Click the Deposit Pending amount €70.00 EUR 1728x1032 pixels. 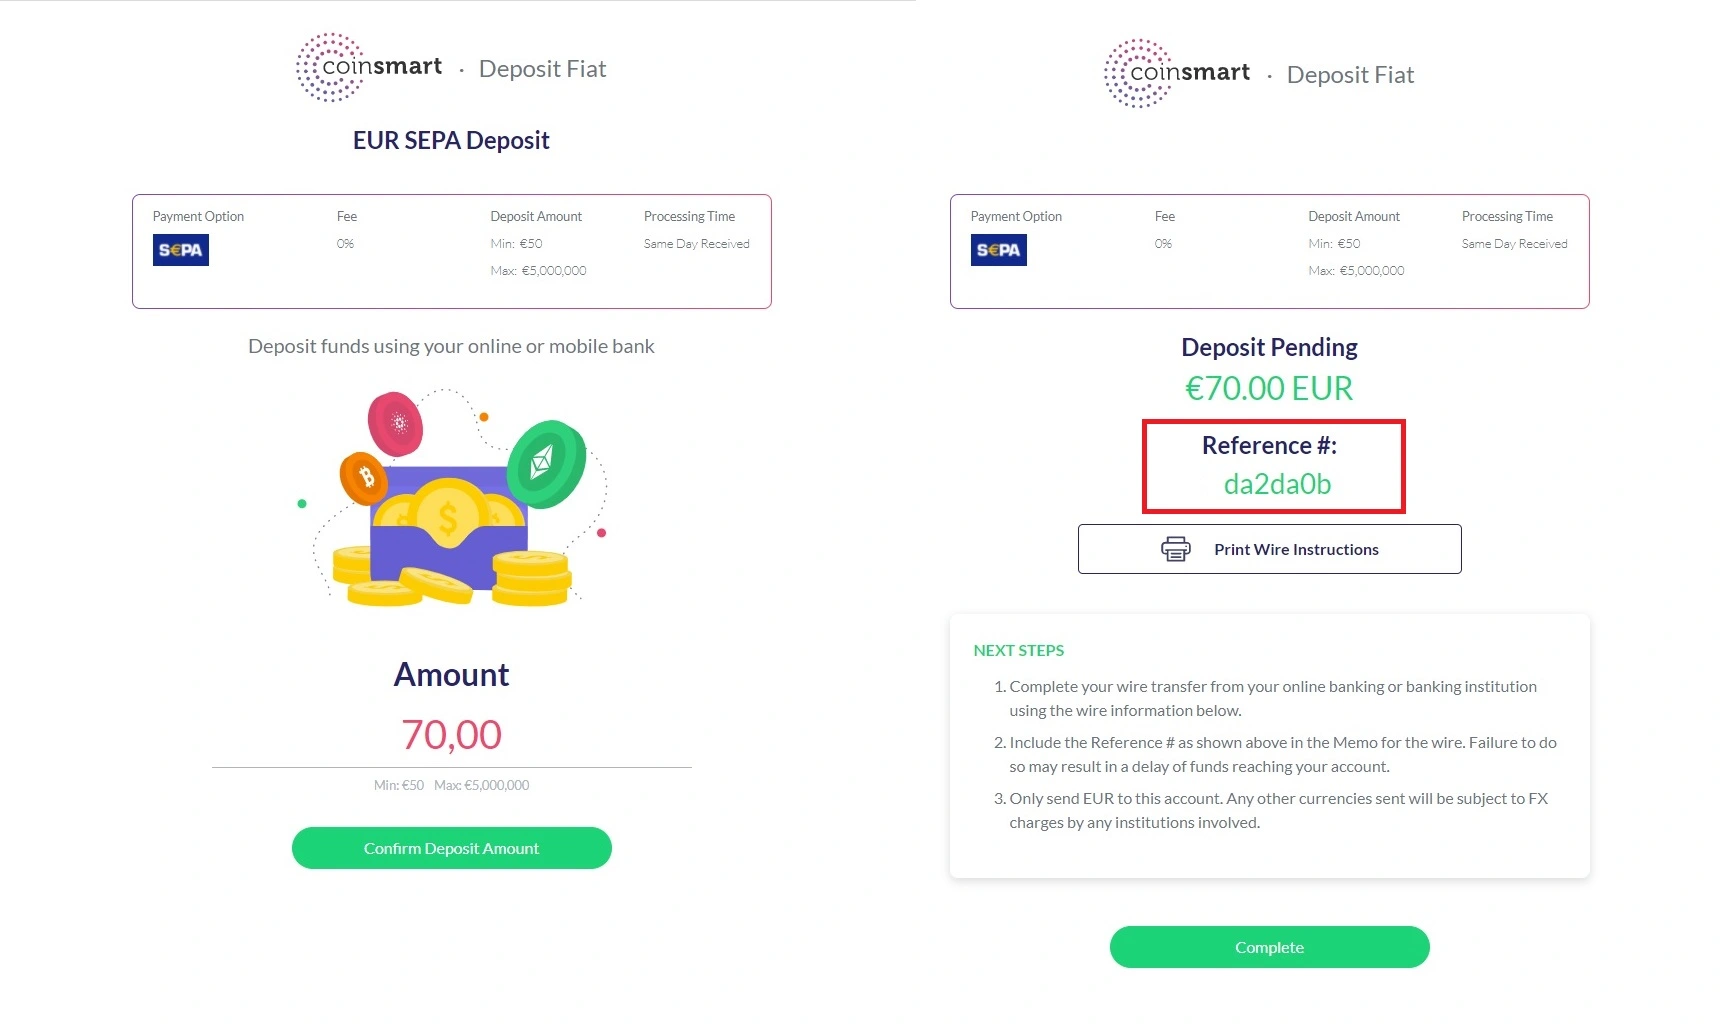coord(1268,388)
